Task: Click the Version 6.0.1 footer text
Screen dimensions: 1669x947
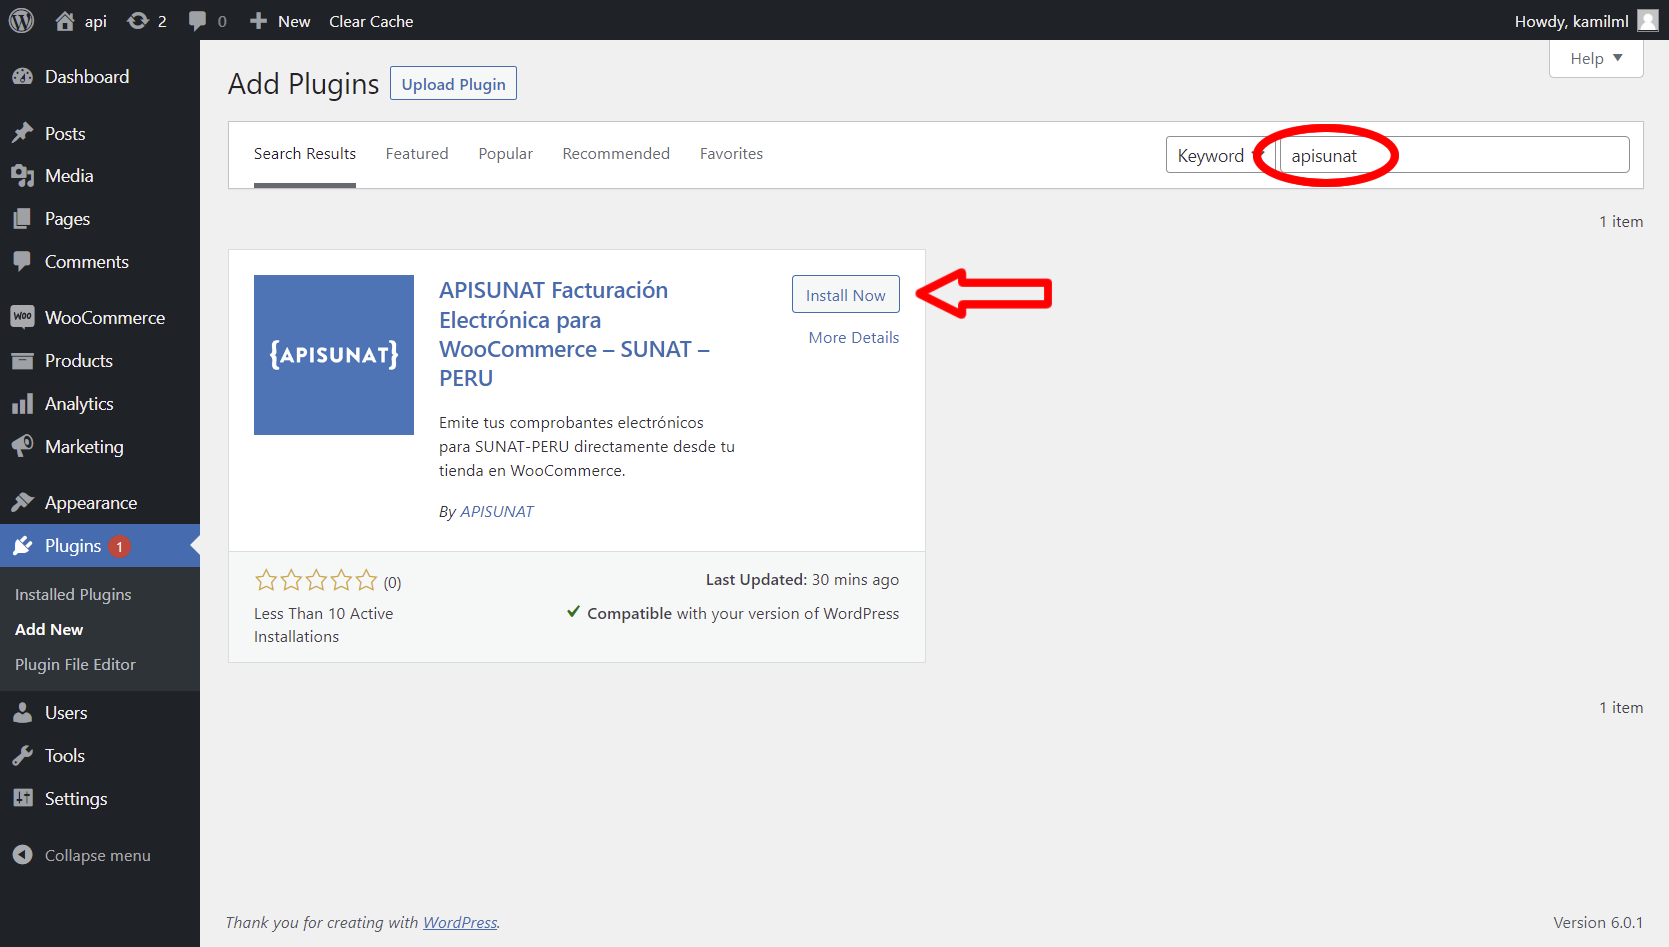Action: point(1598,923)
